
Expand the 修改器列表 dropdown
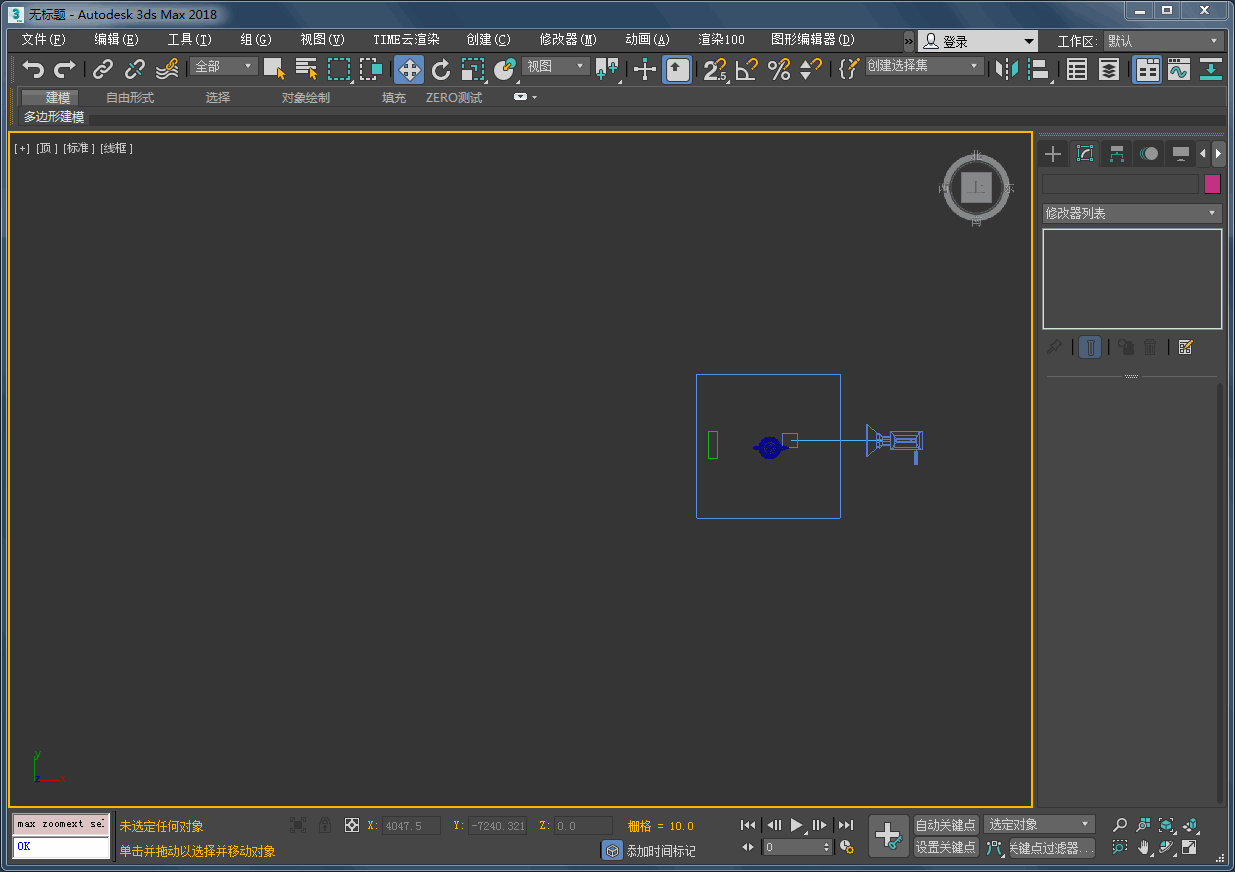click(1132, 213)
